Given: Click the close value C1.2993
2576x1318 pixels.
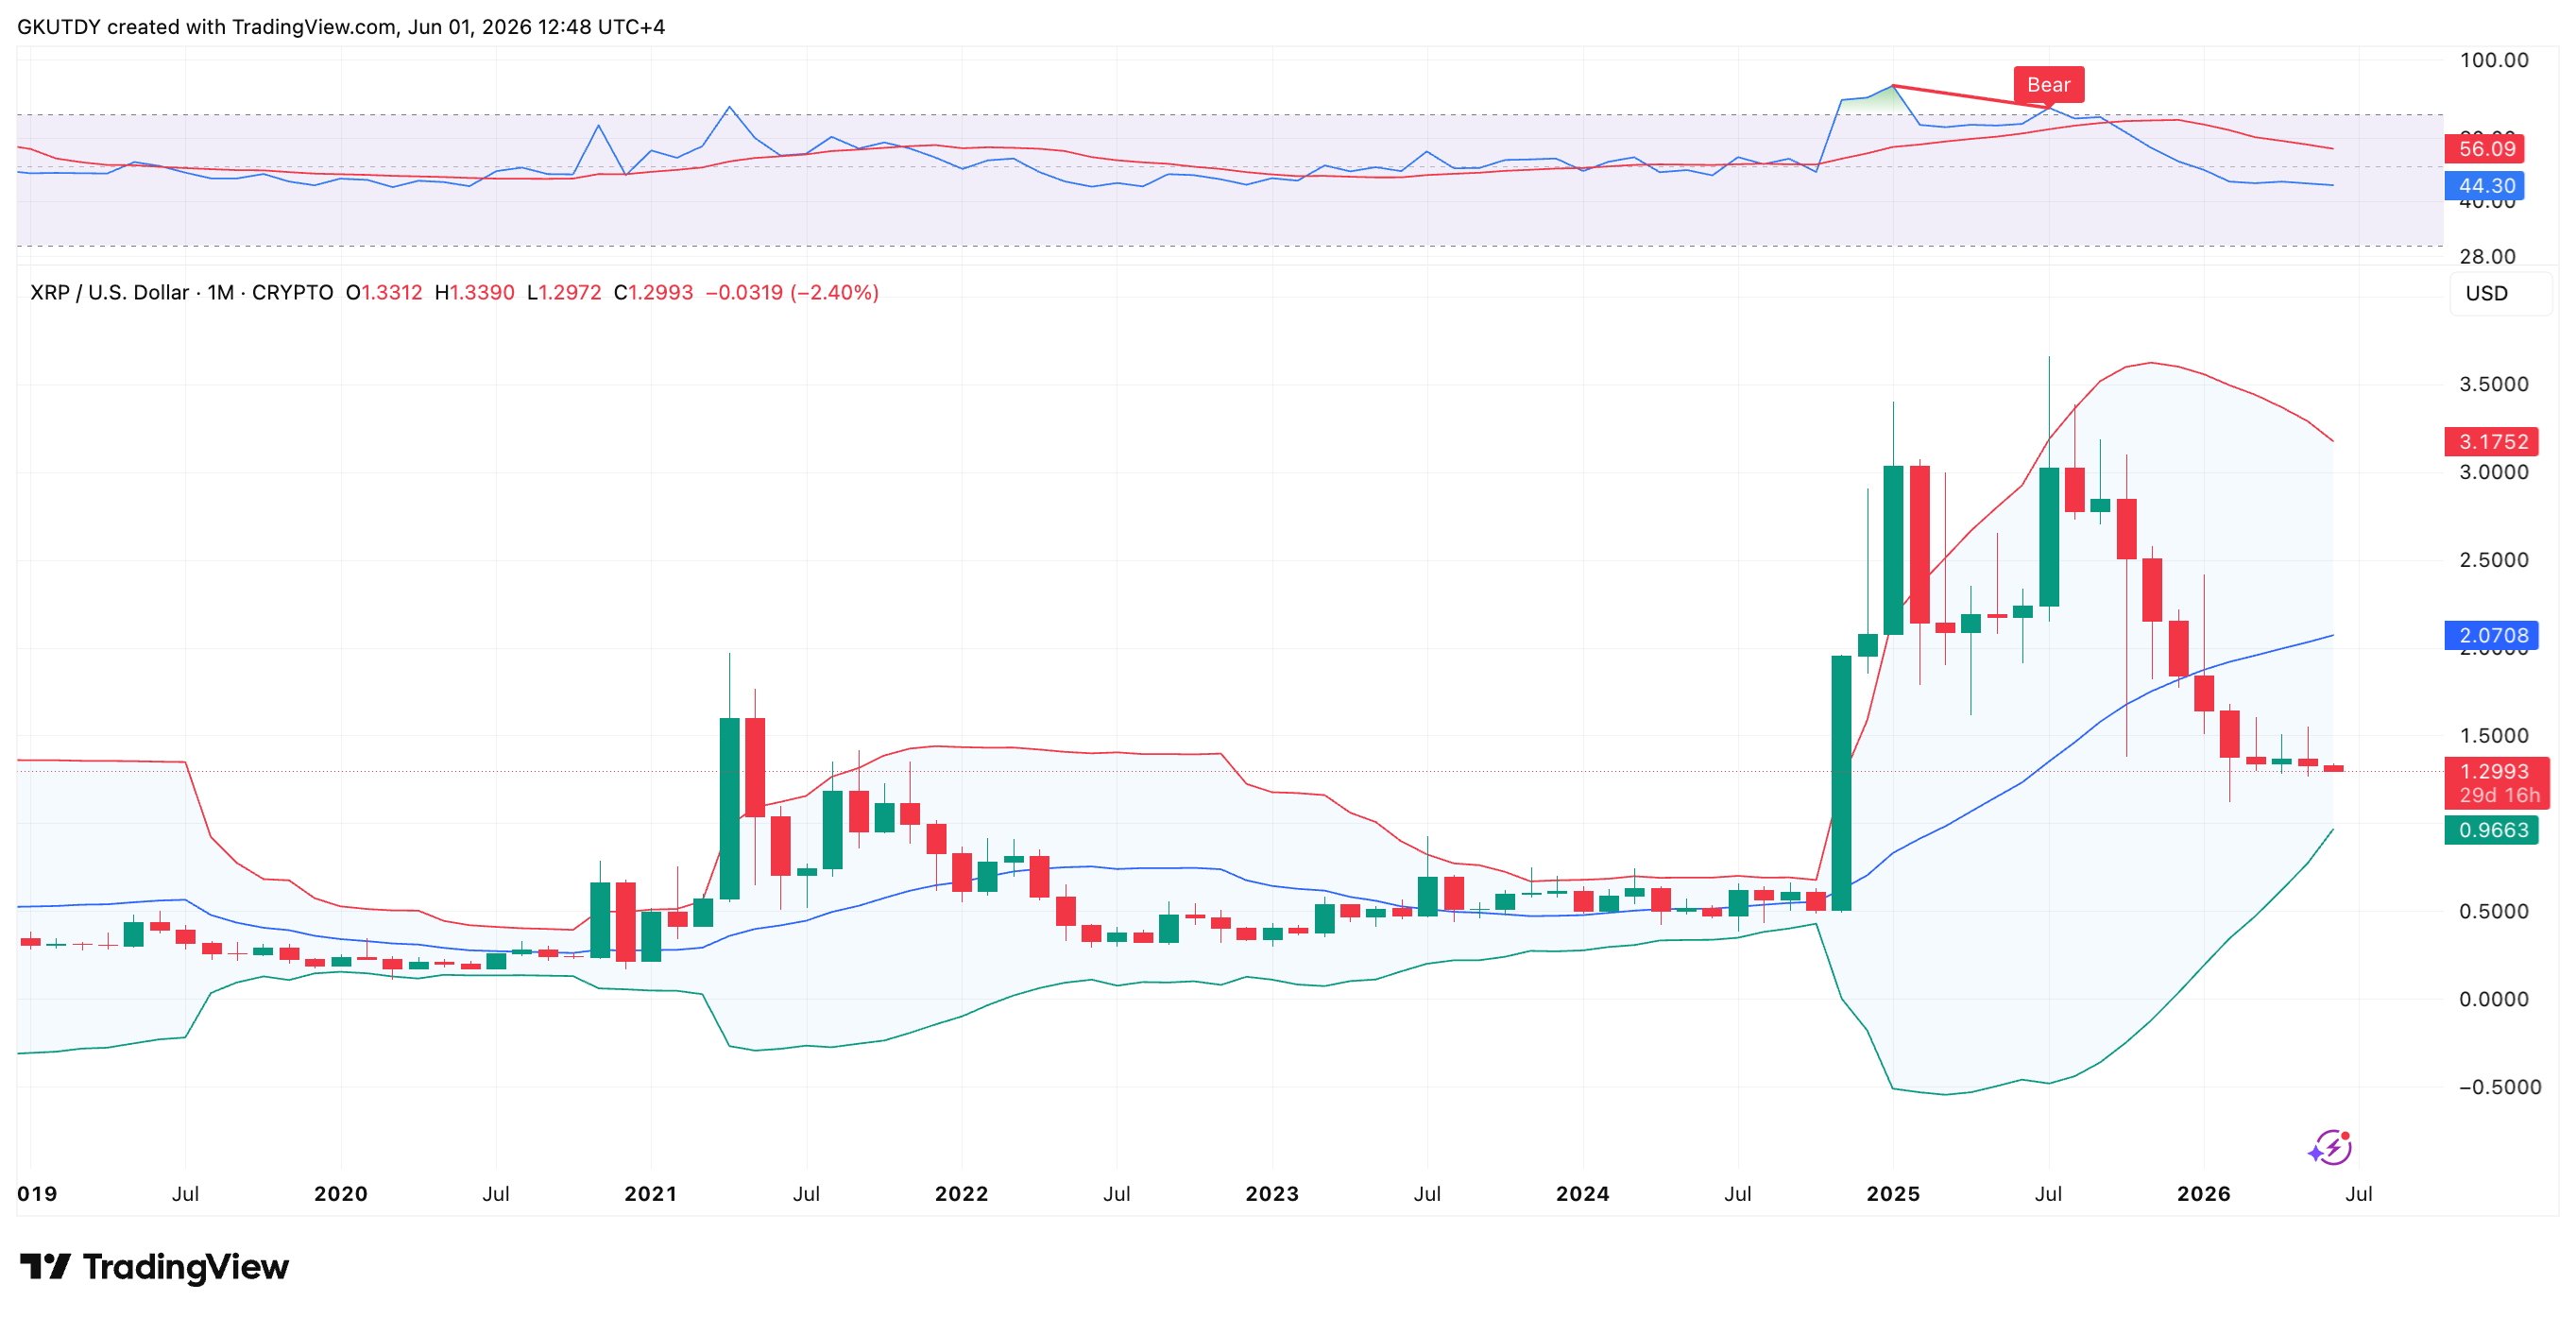Looking at the screenshot, I should point(653,293).
